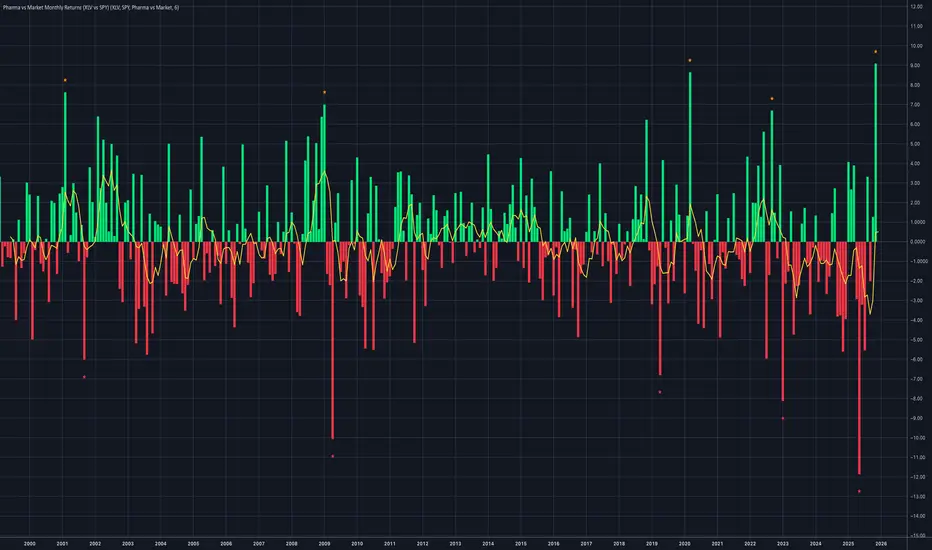This screenshot has height=550, width=932.
Task: Click the tallest green bar near late 2025
Action: click(x=876, y=150)
